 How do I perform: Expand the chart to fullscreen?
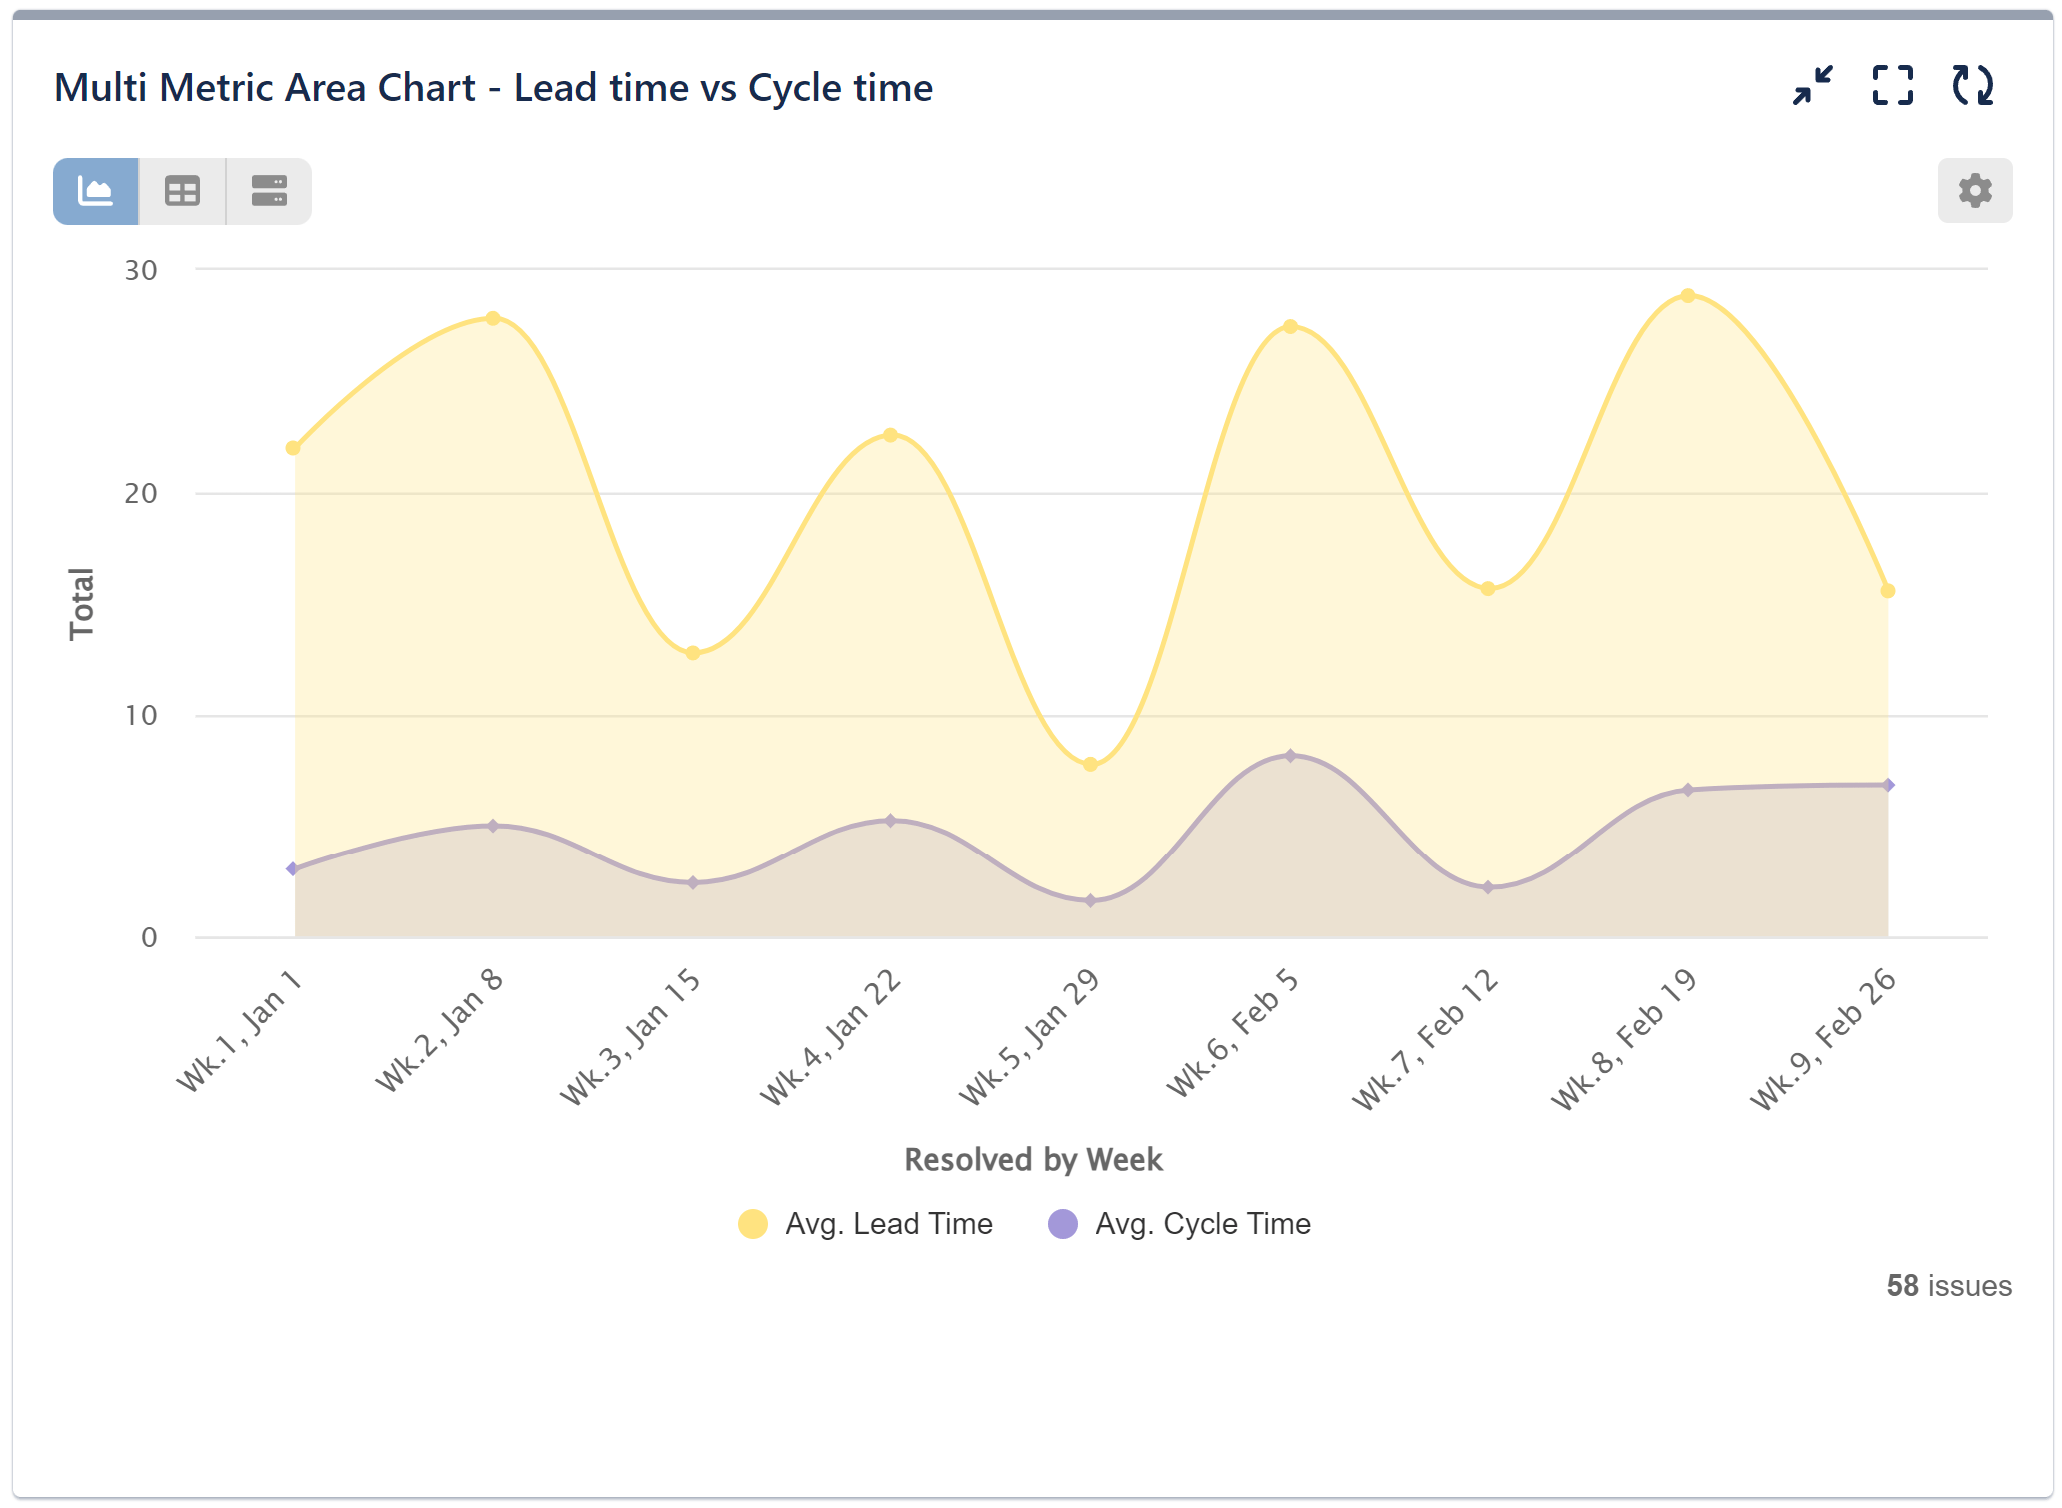coord(1894,88)
